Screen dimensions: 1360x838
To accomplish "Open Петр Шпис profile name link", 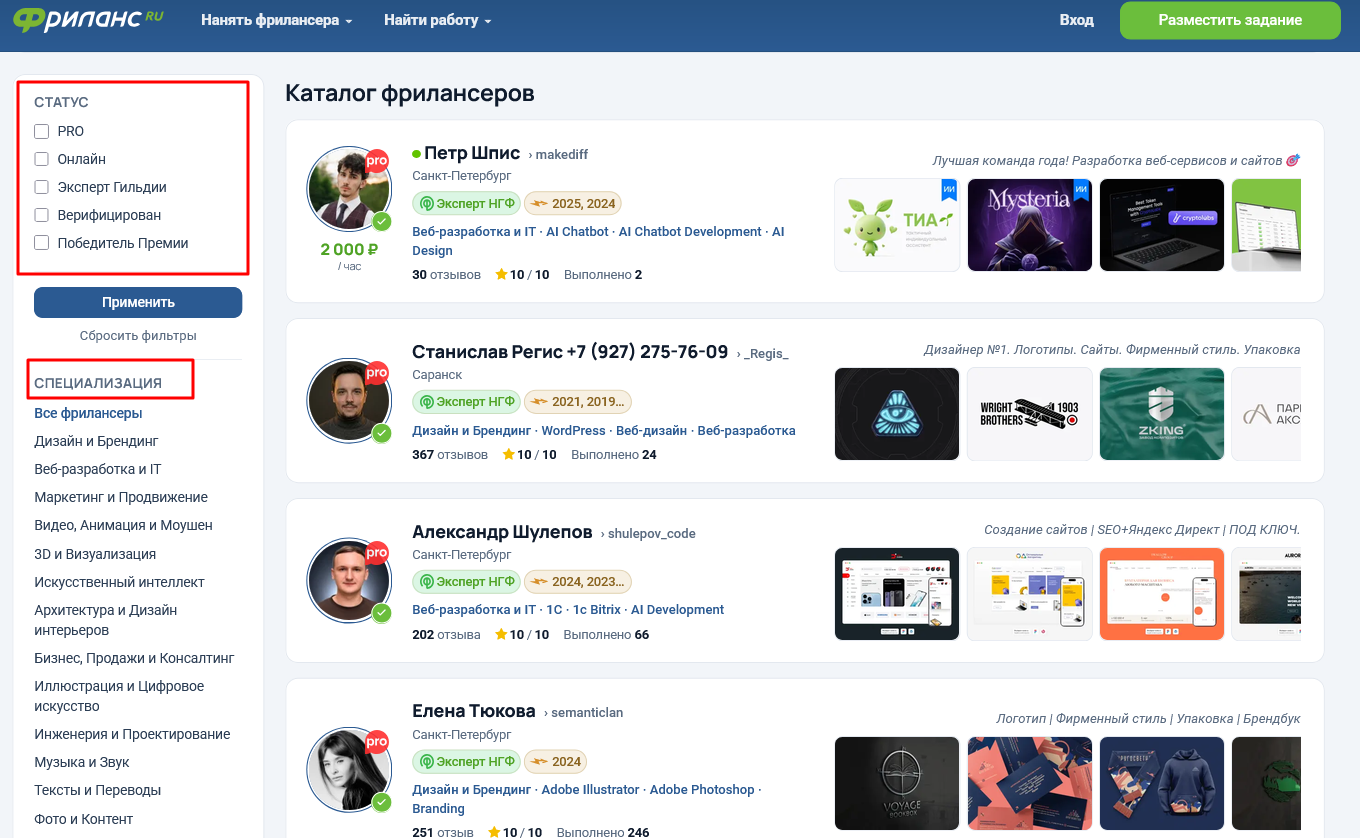I will point(472,153).
